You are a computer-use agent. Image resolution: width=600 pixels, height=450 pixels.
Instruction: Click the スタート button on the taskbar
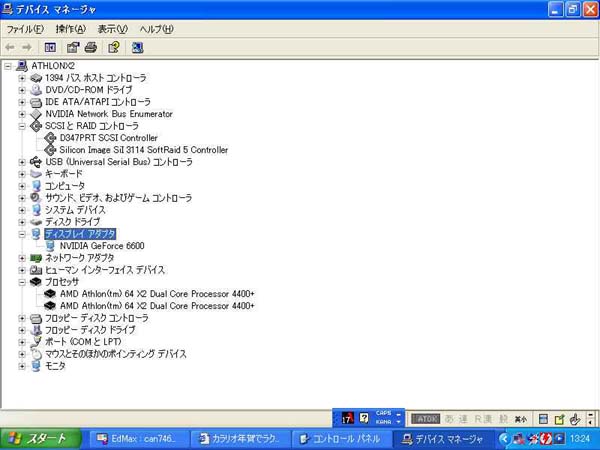(x=40, y=439)
